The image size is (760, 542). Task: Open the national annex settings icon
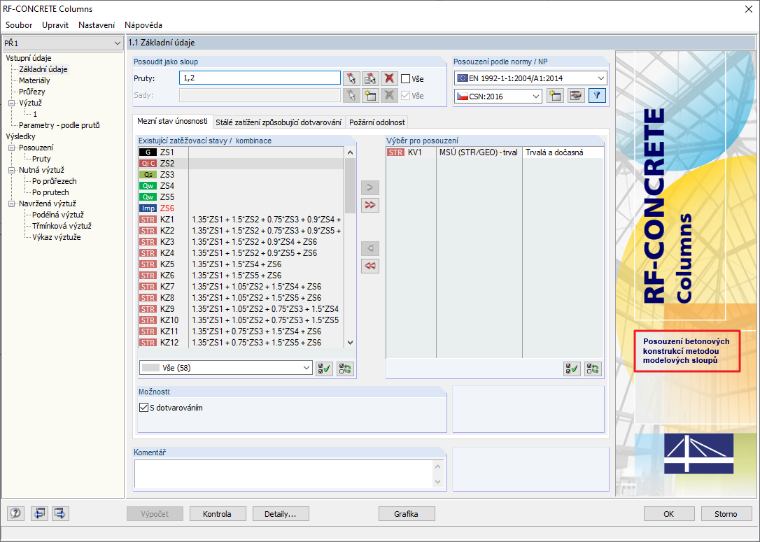tap(575, 96)
